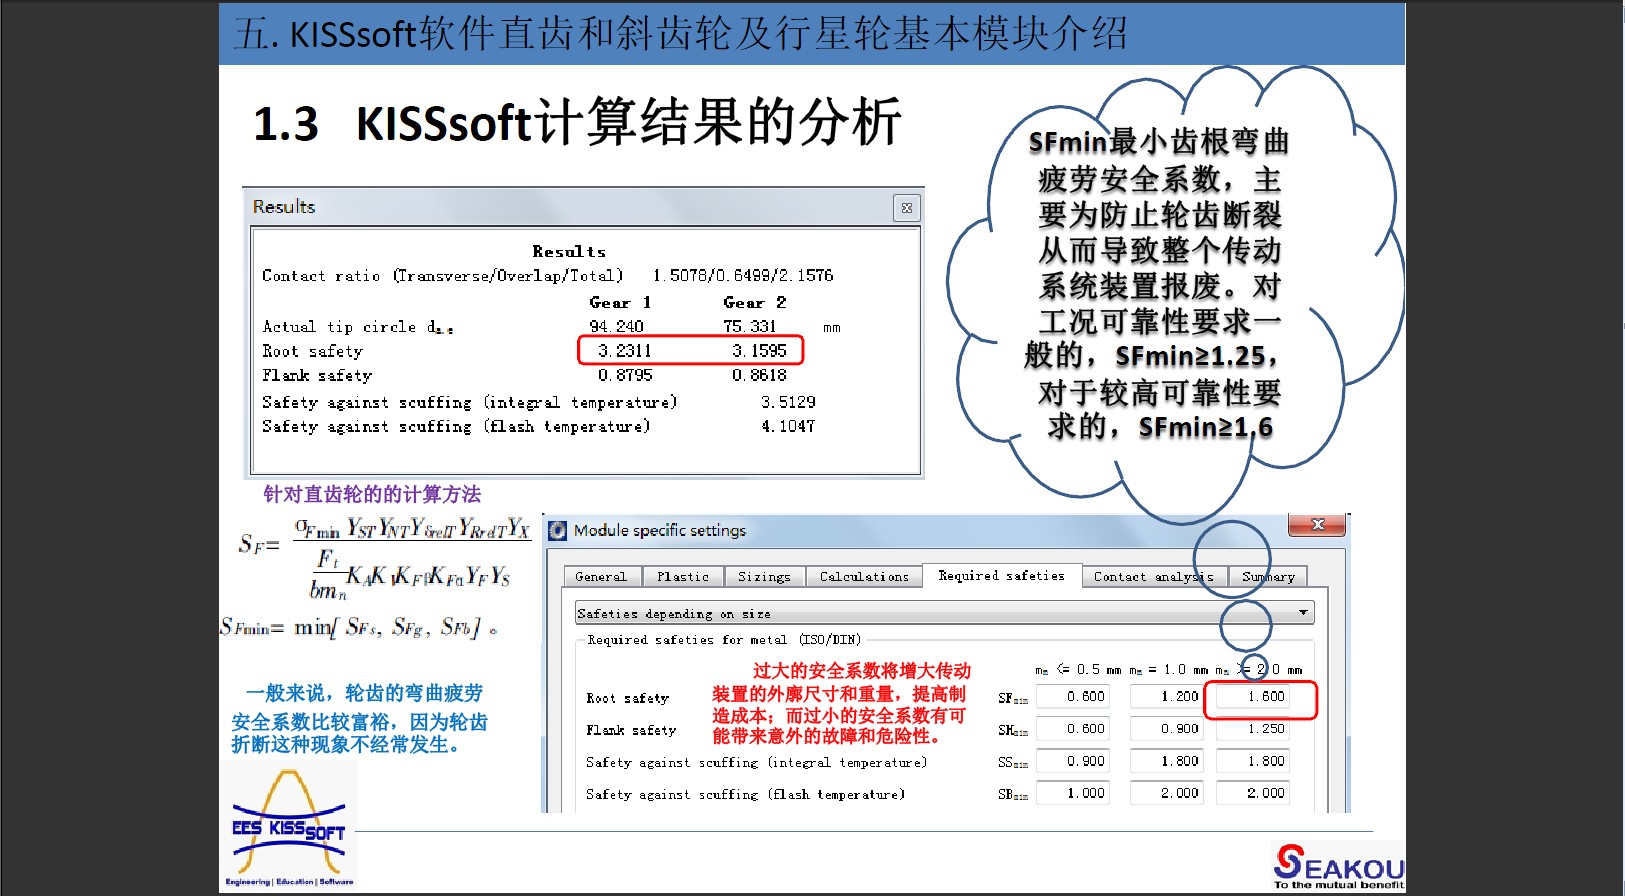This screenshot has width=1625, height=896.
Task: Click the purple text '针对直齿轮的的计算方法'
Action: [372, 494]
